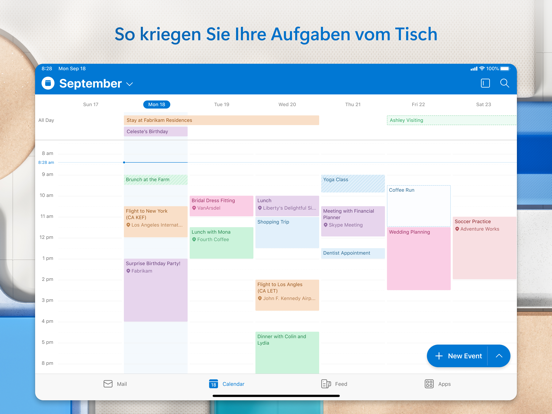Open the Feed tab
552x414 pixels.
[x=334, y=384]
